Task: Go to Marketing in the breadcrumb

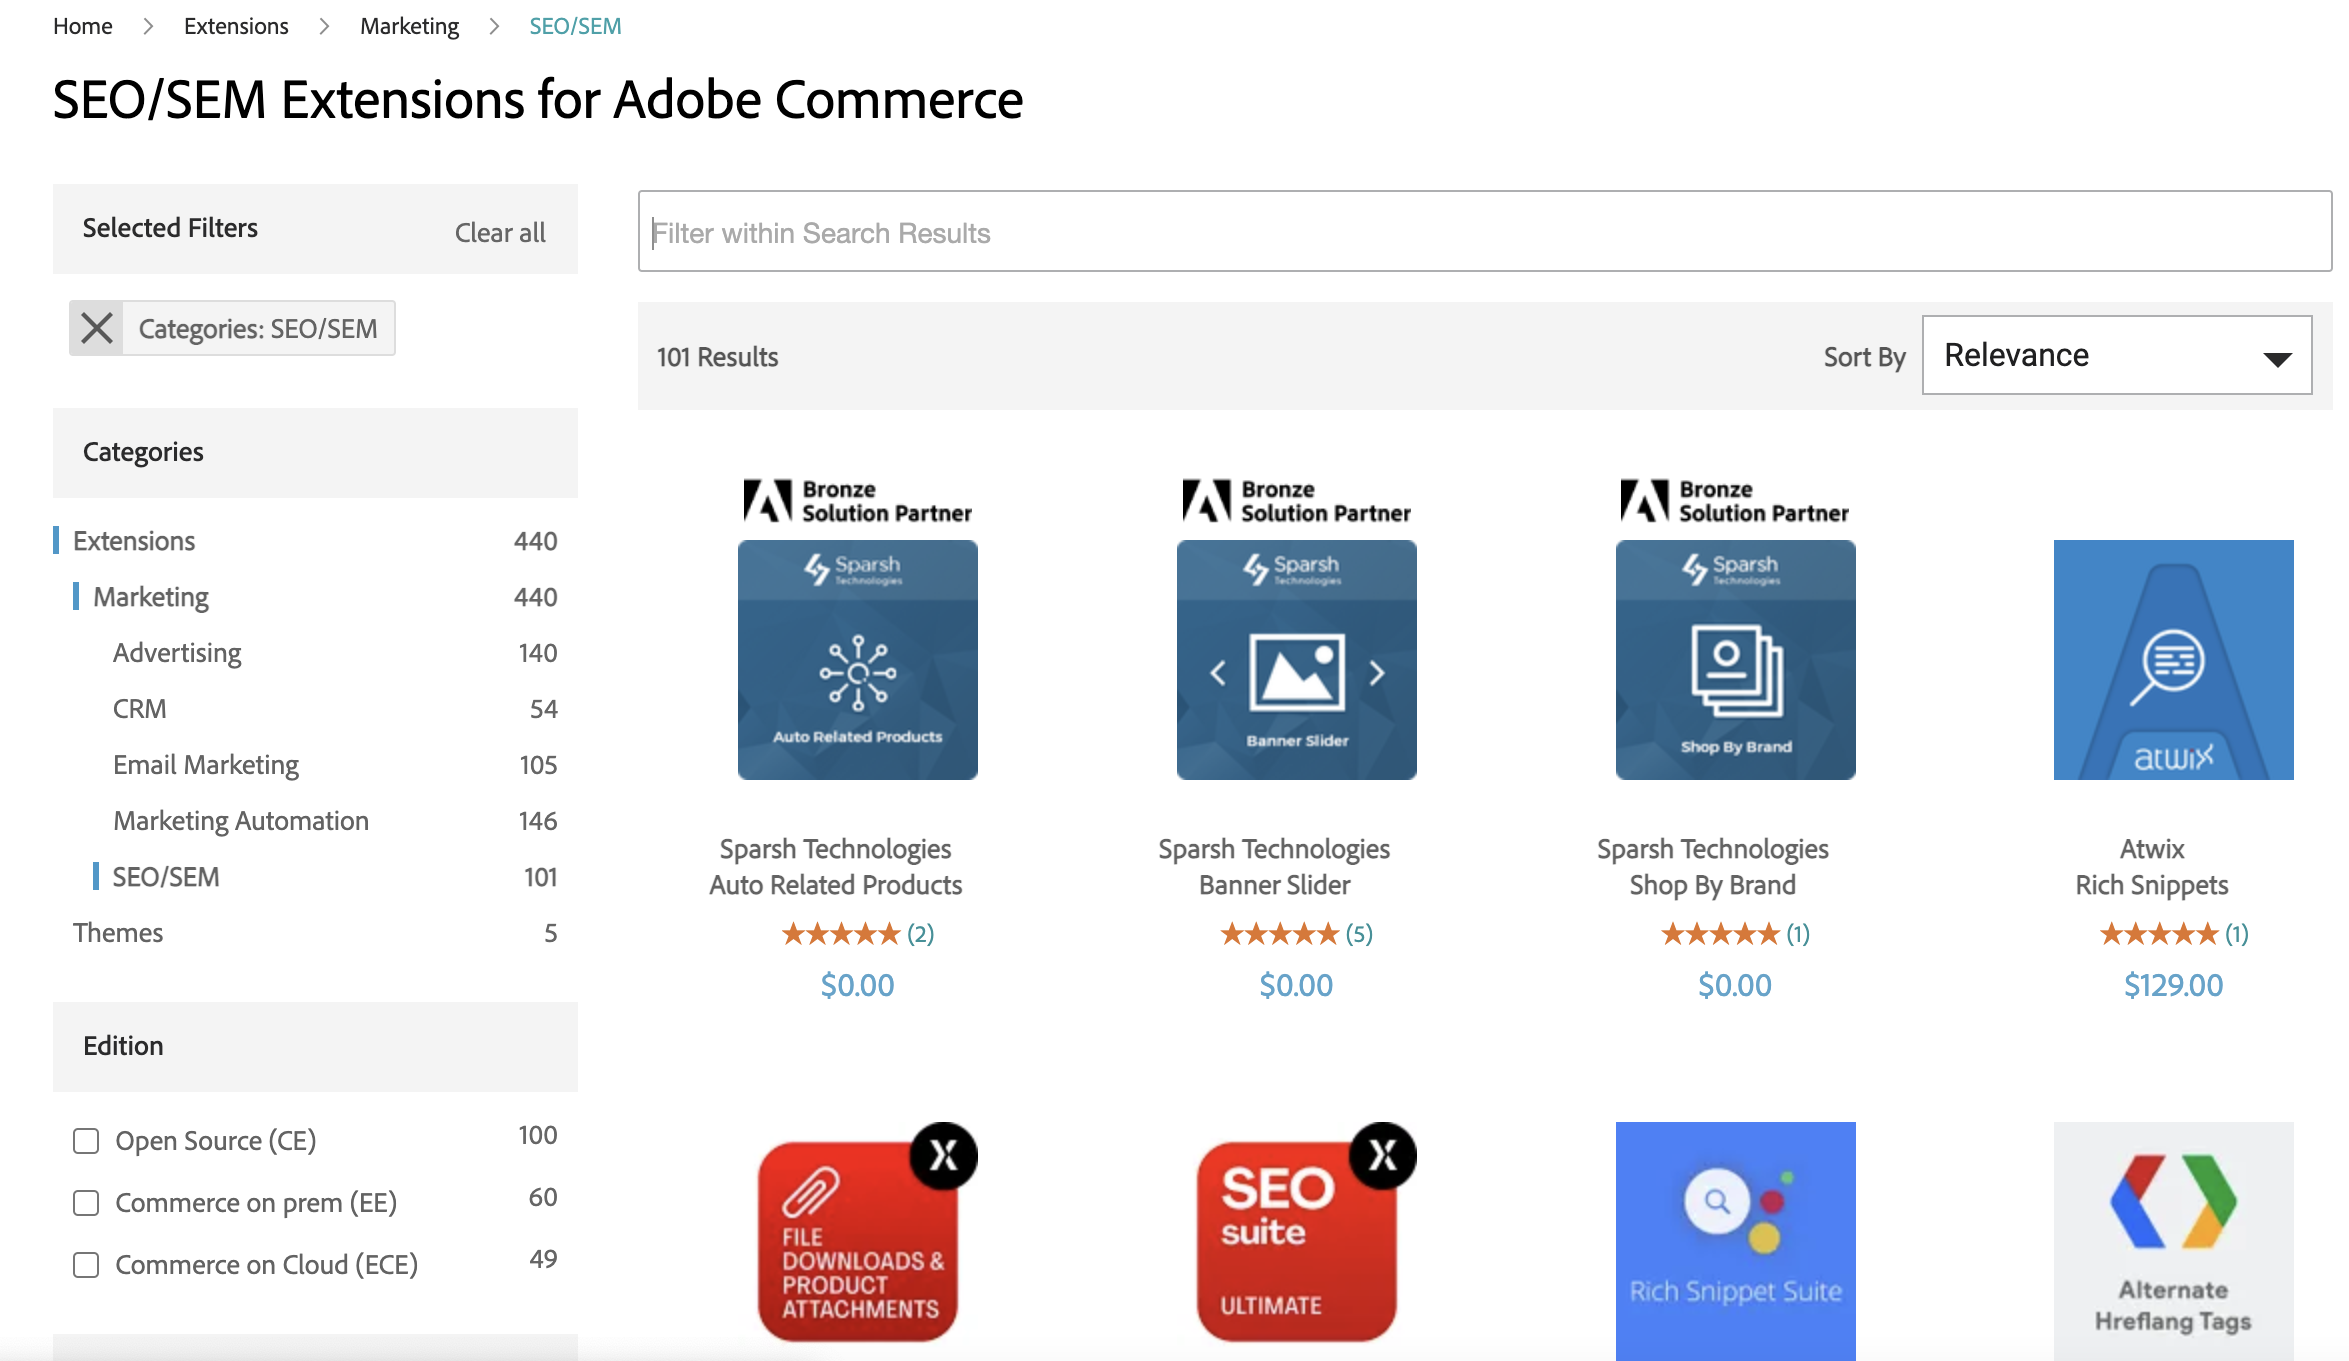Action: coord(409,26)
